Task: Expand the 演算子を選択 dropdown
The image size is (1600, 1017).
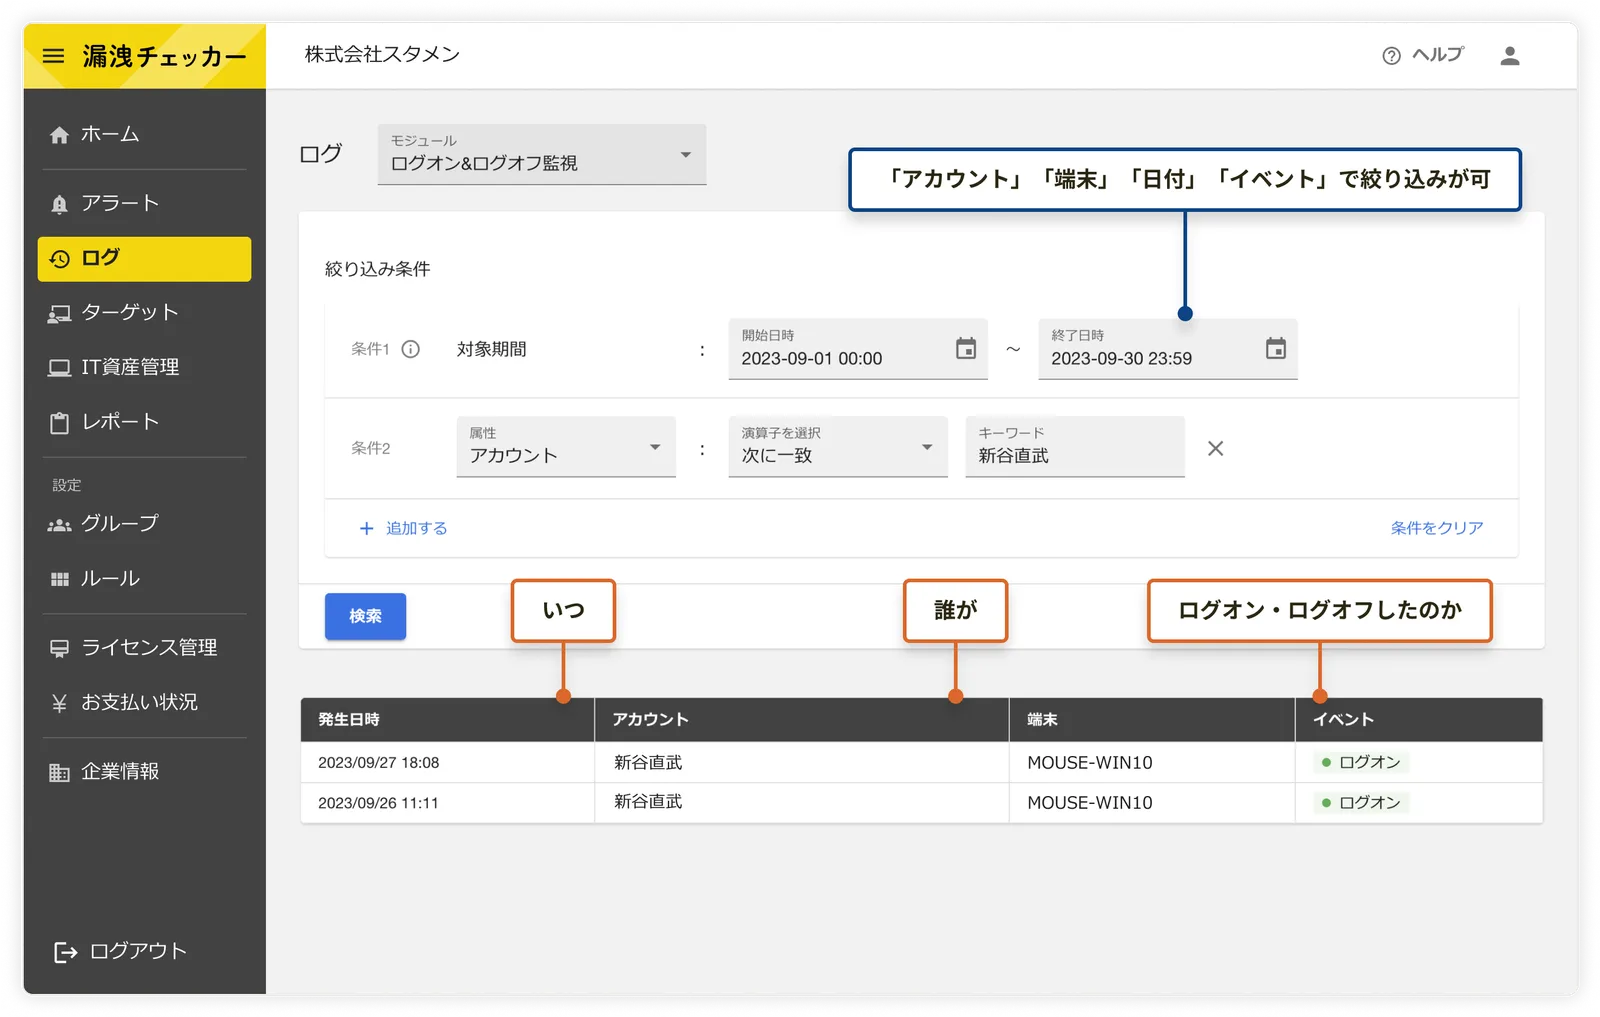Action: pos(838,446)
